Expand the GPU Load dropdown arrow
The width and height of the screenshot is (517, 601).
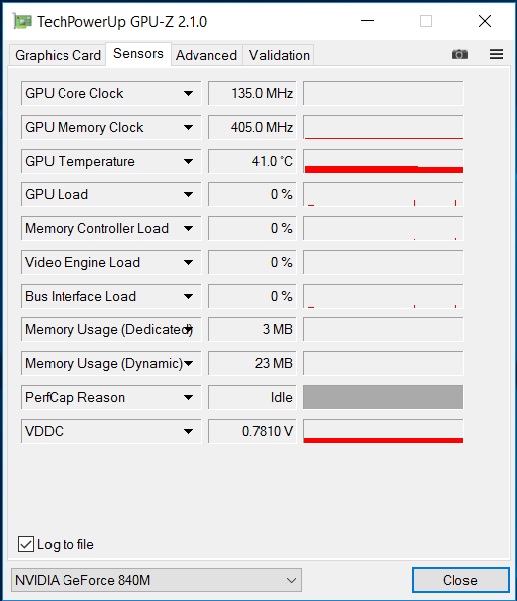(188, 194)
